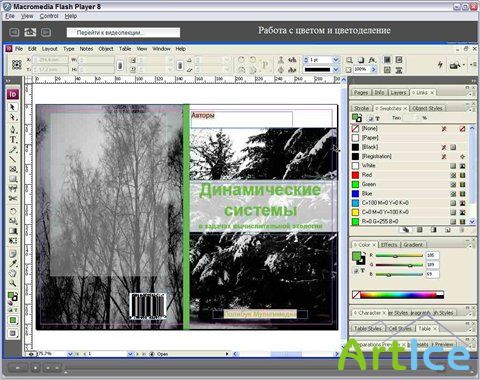
Task: Select the Scissors tool
Action: [12, 198]
